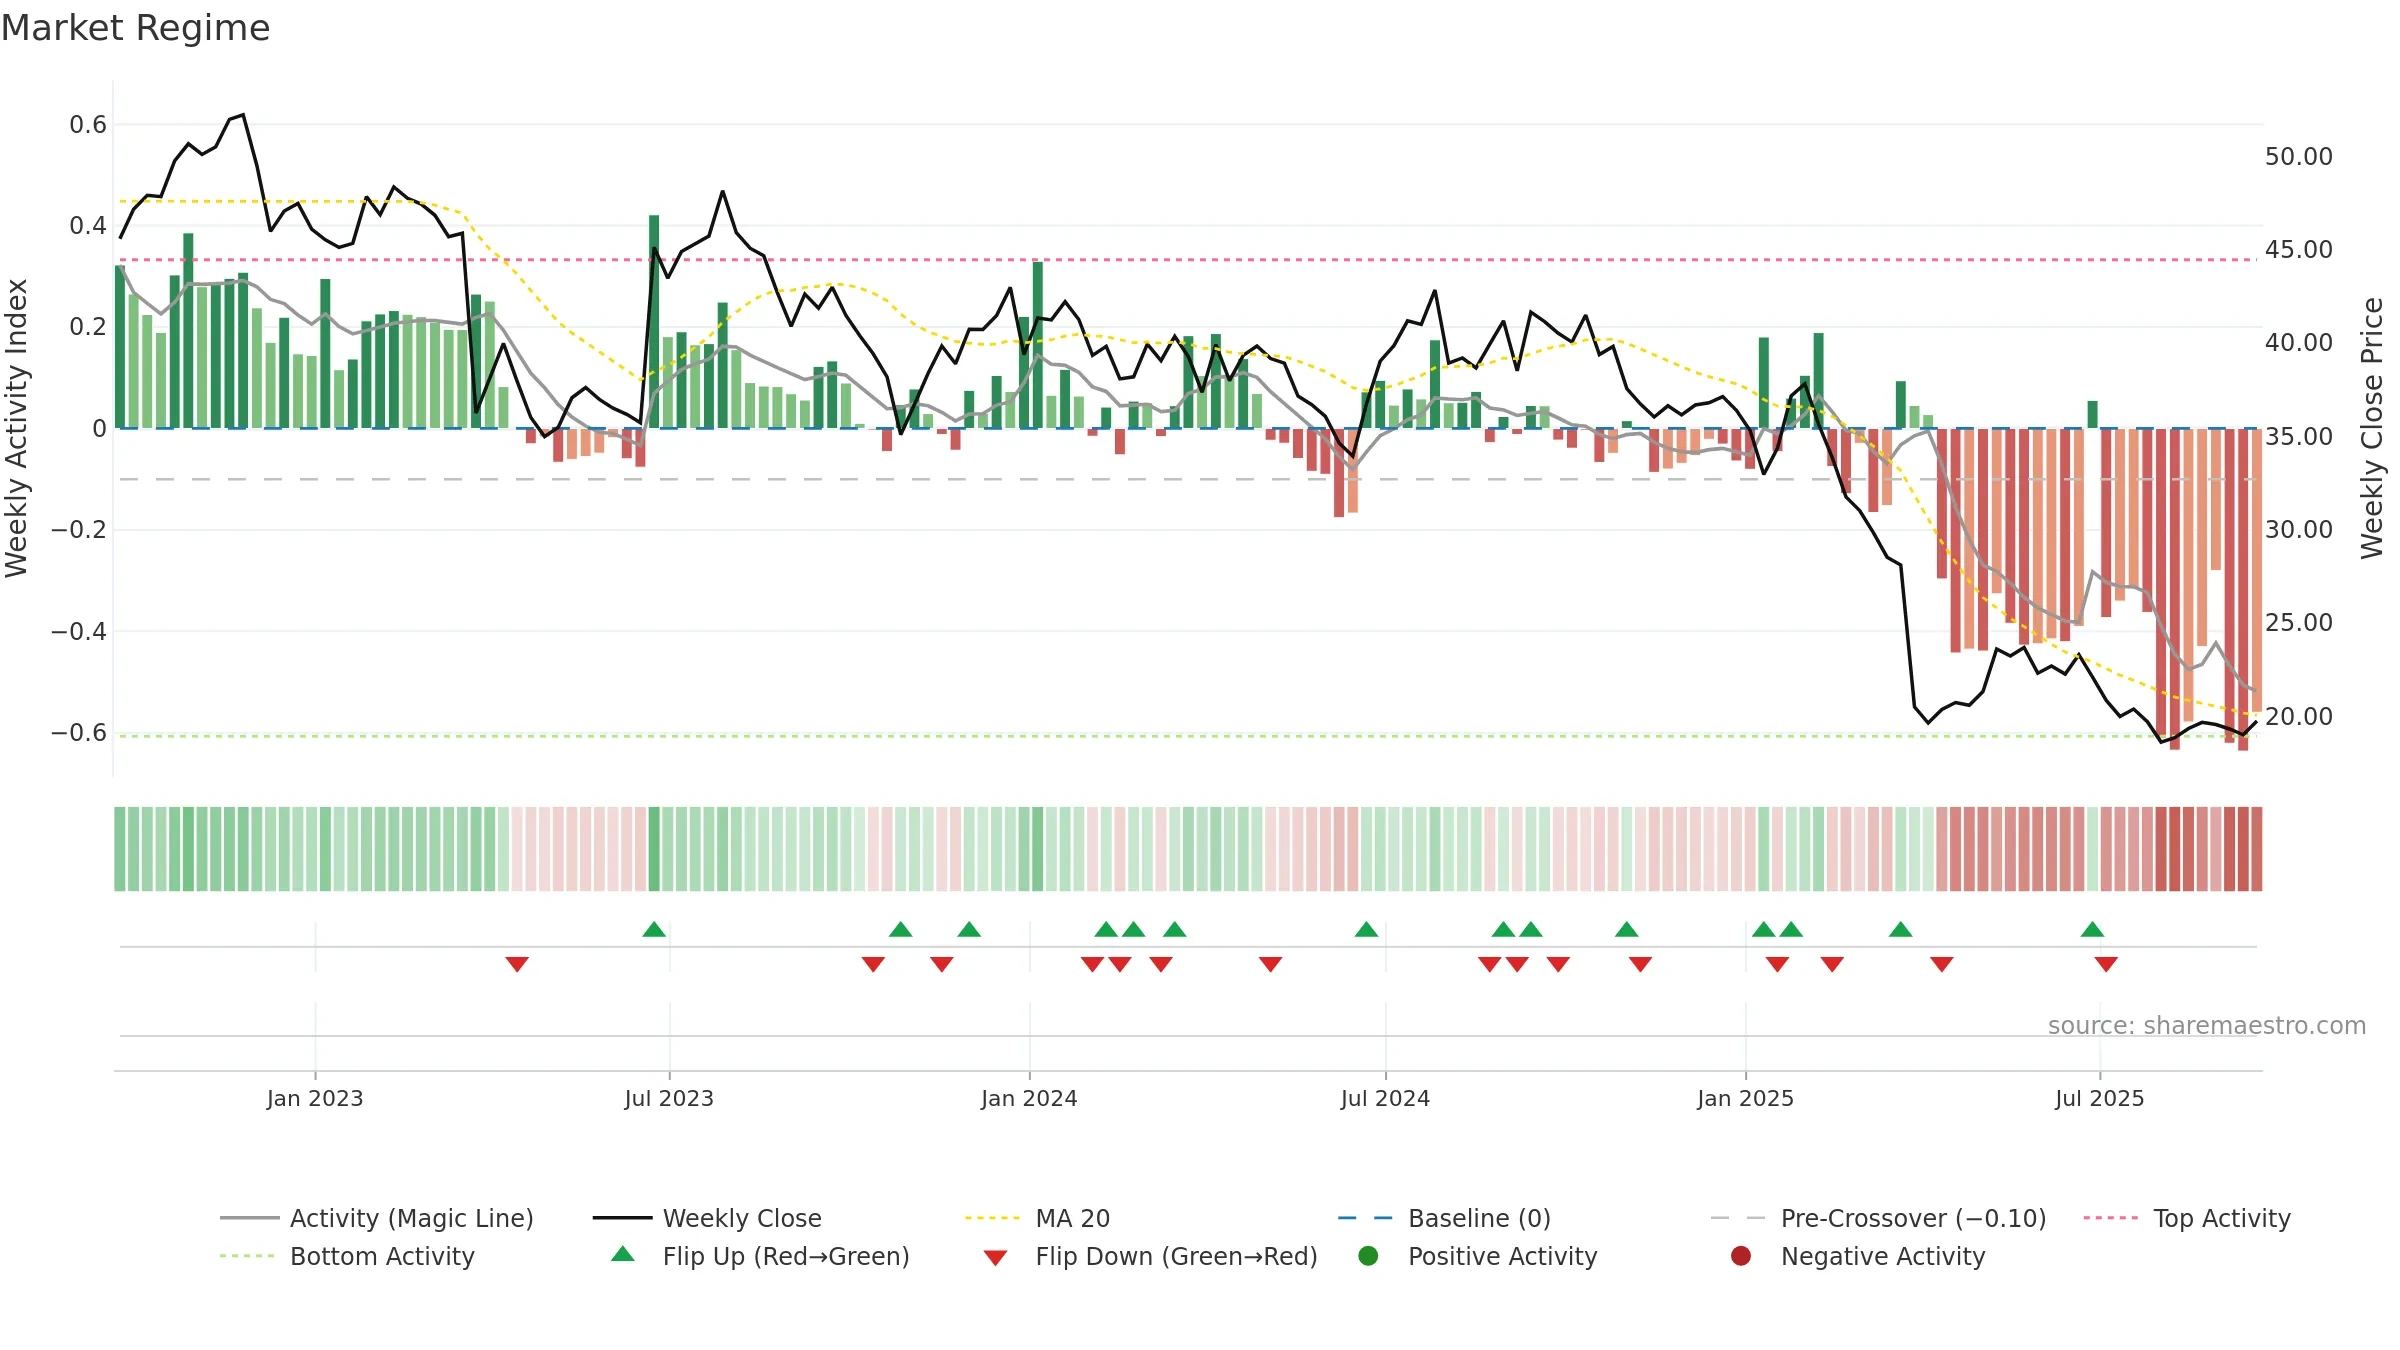Click the red Flip Down triangle in legend

point(995,1258)
